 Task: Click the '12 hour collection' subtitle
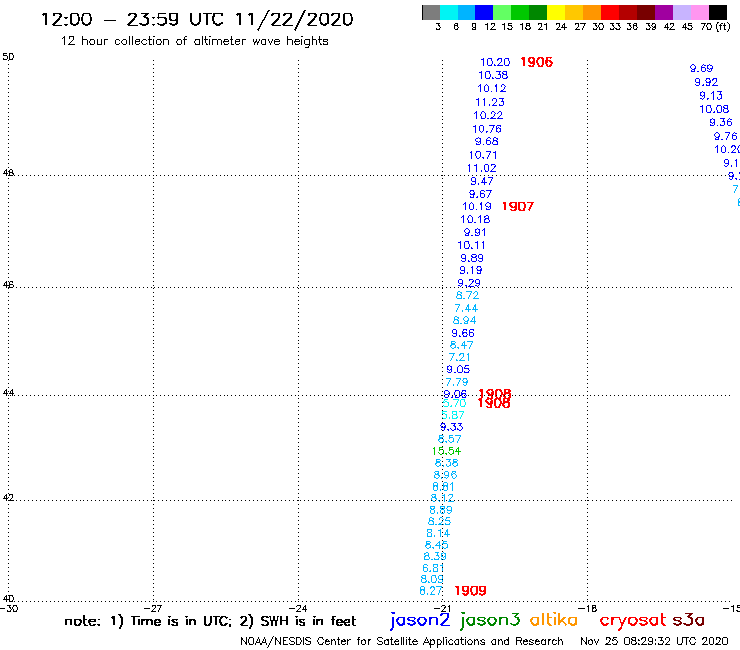pyautogui.click(x=194, y=41)
